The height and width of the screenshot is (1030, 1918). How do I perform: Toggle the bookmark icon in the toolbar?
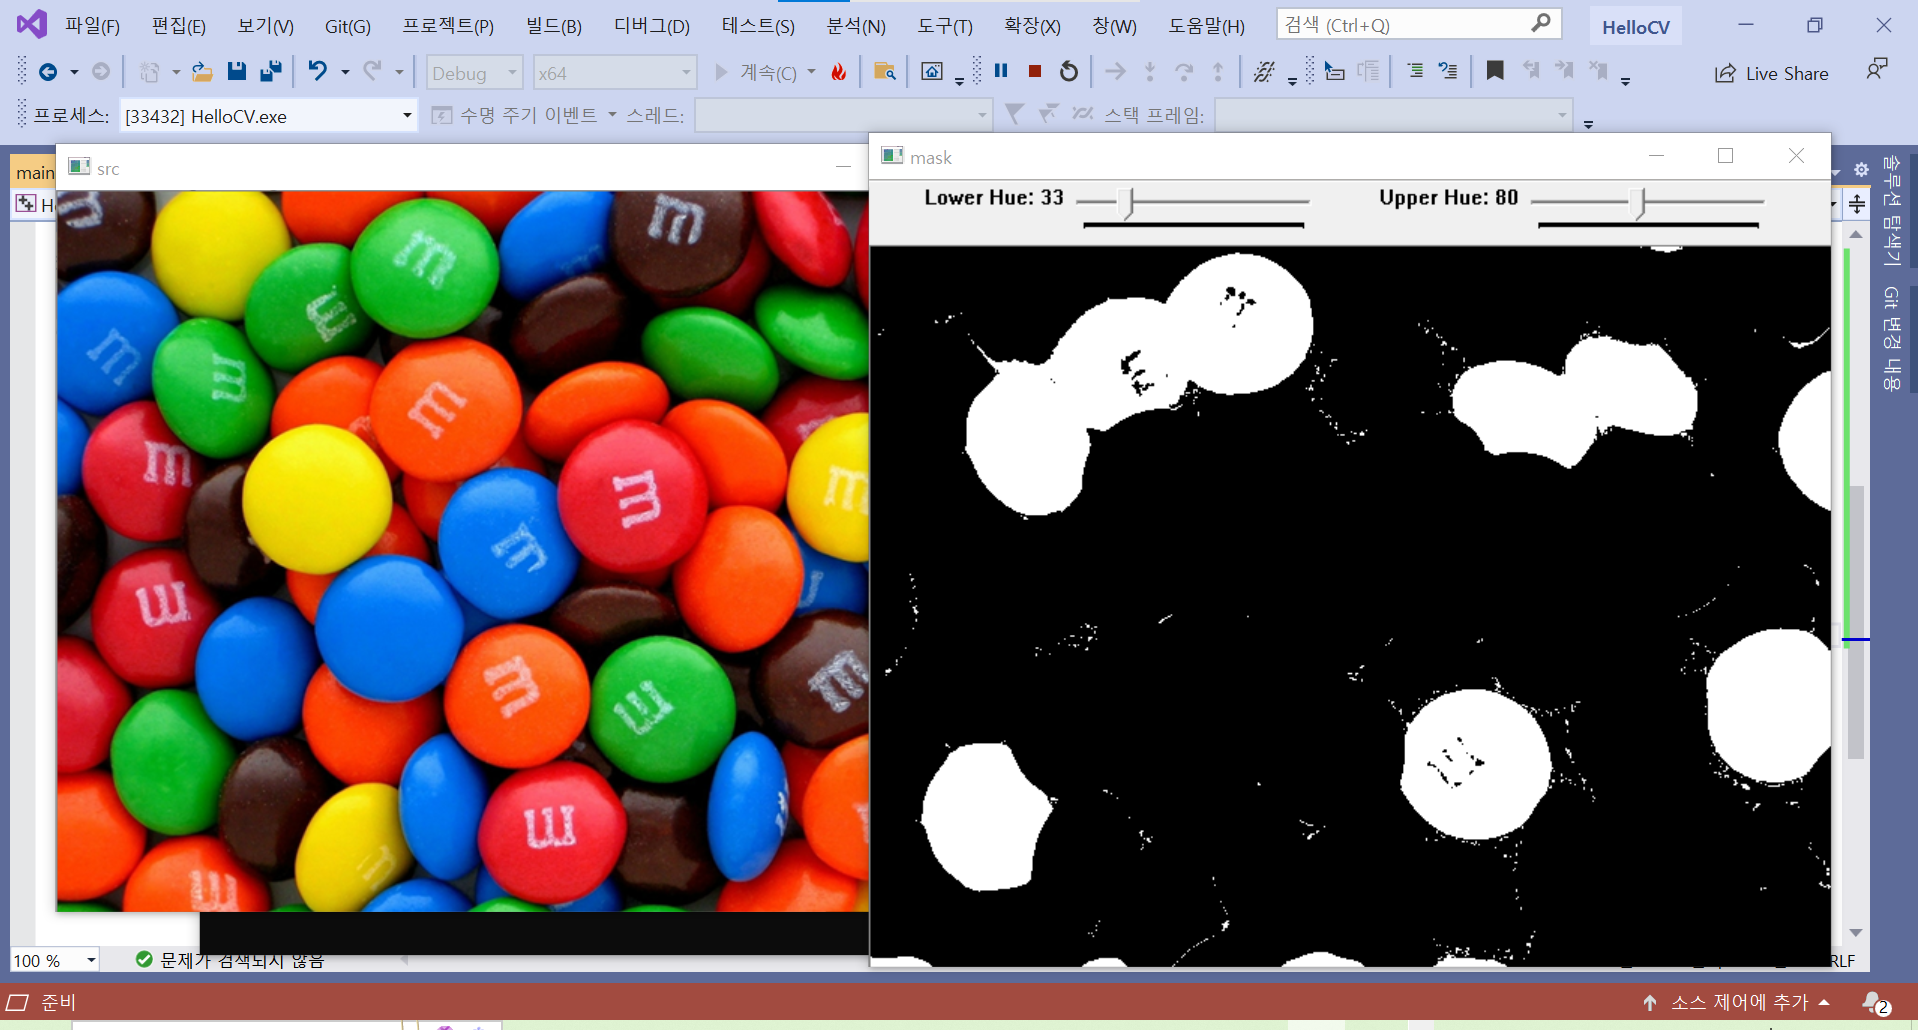point(1495,71)
